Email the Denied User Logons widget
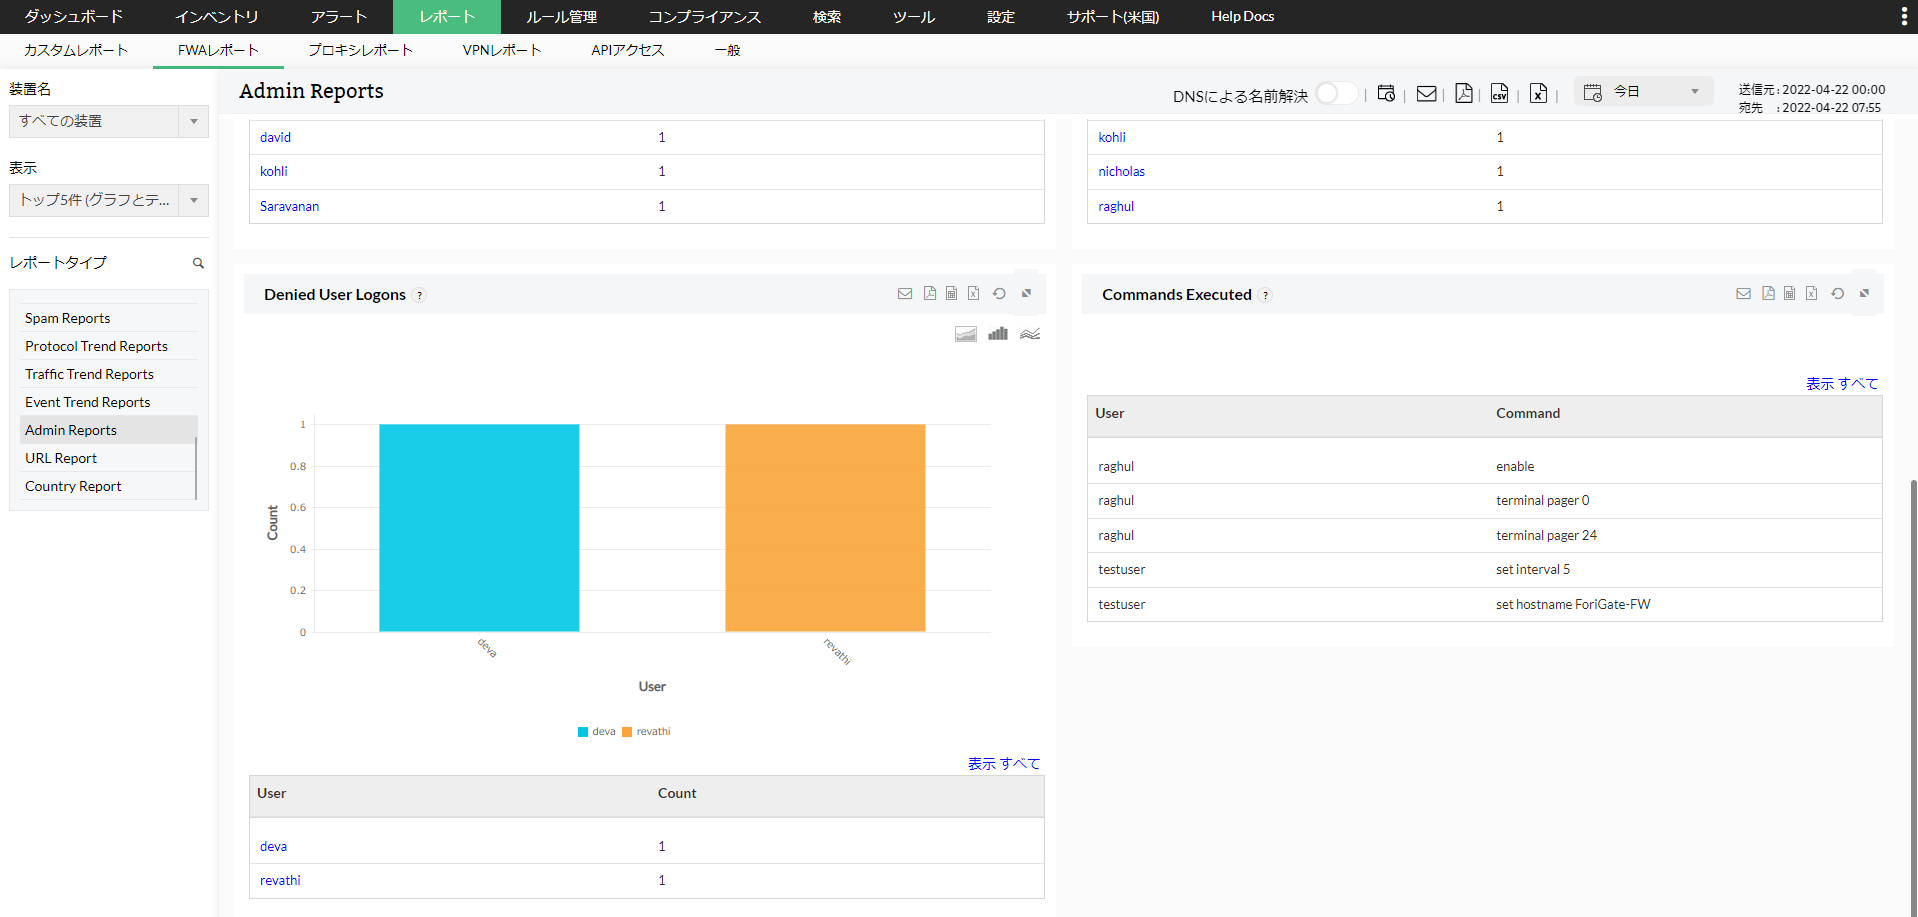 [905, 293]
